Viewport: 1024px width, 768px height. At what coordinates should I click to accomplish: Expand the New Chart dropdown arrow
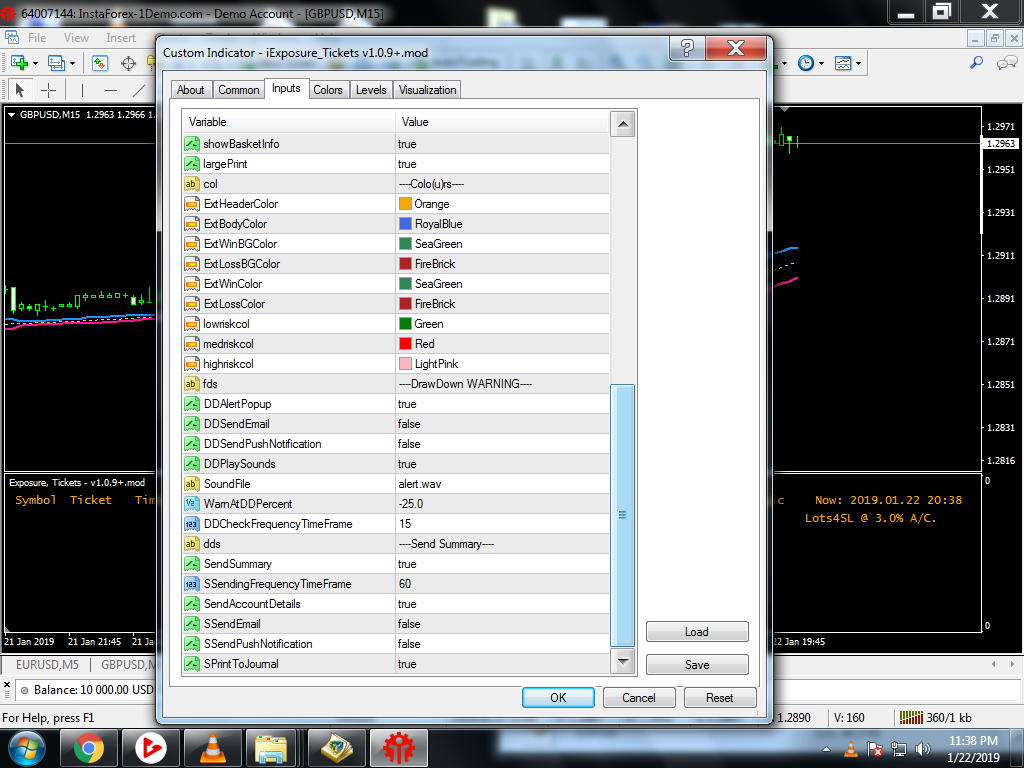[x=35, y=63]
